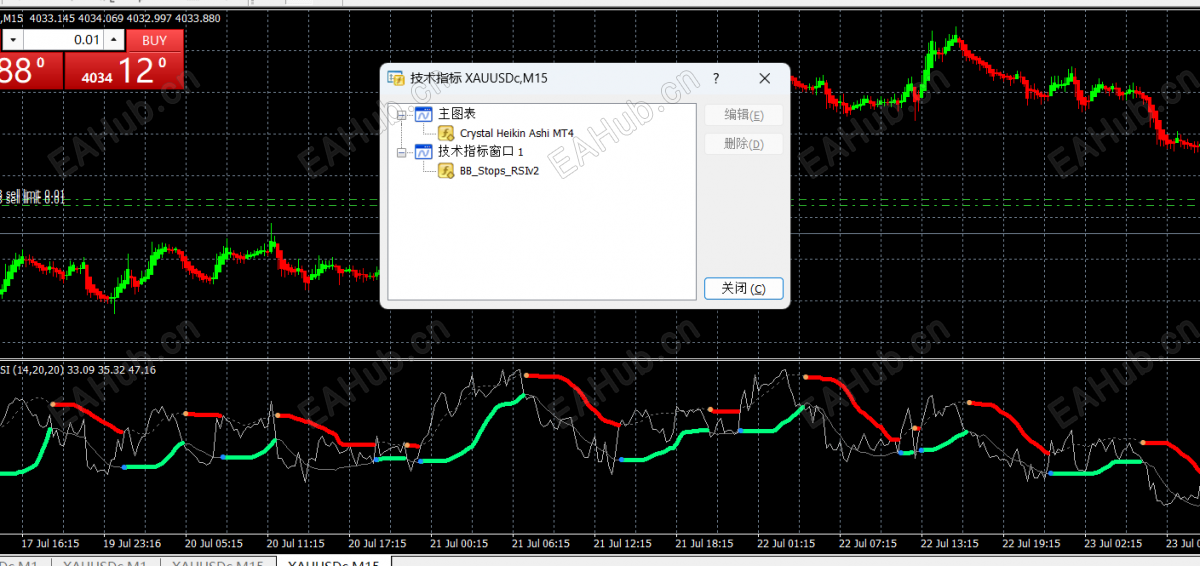Switch to the active white XAUUSDc,M15 chart tab

click(333, 563)
